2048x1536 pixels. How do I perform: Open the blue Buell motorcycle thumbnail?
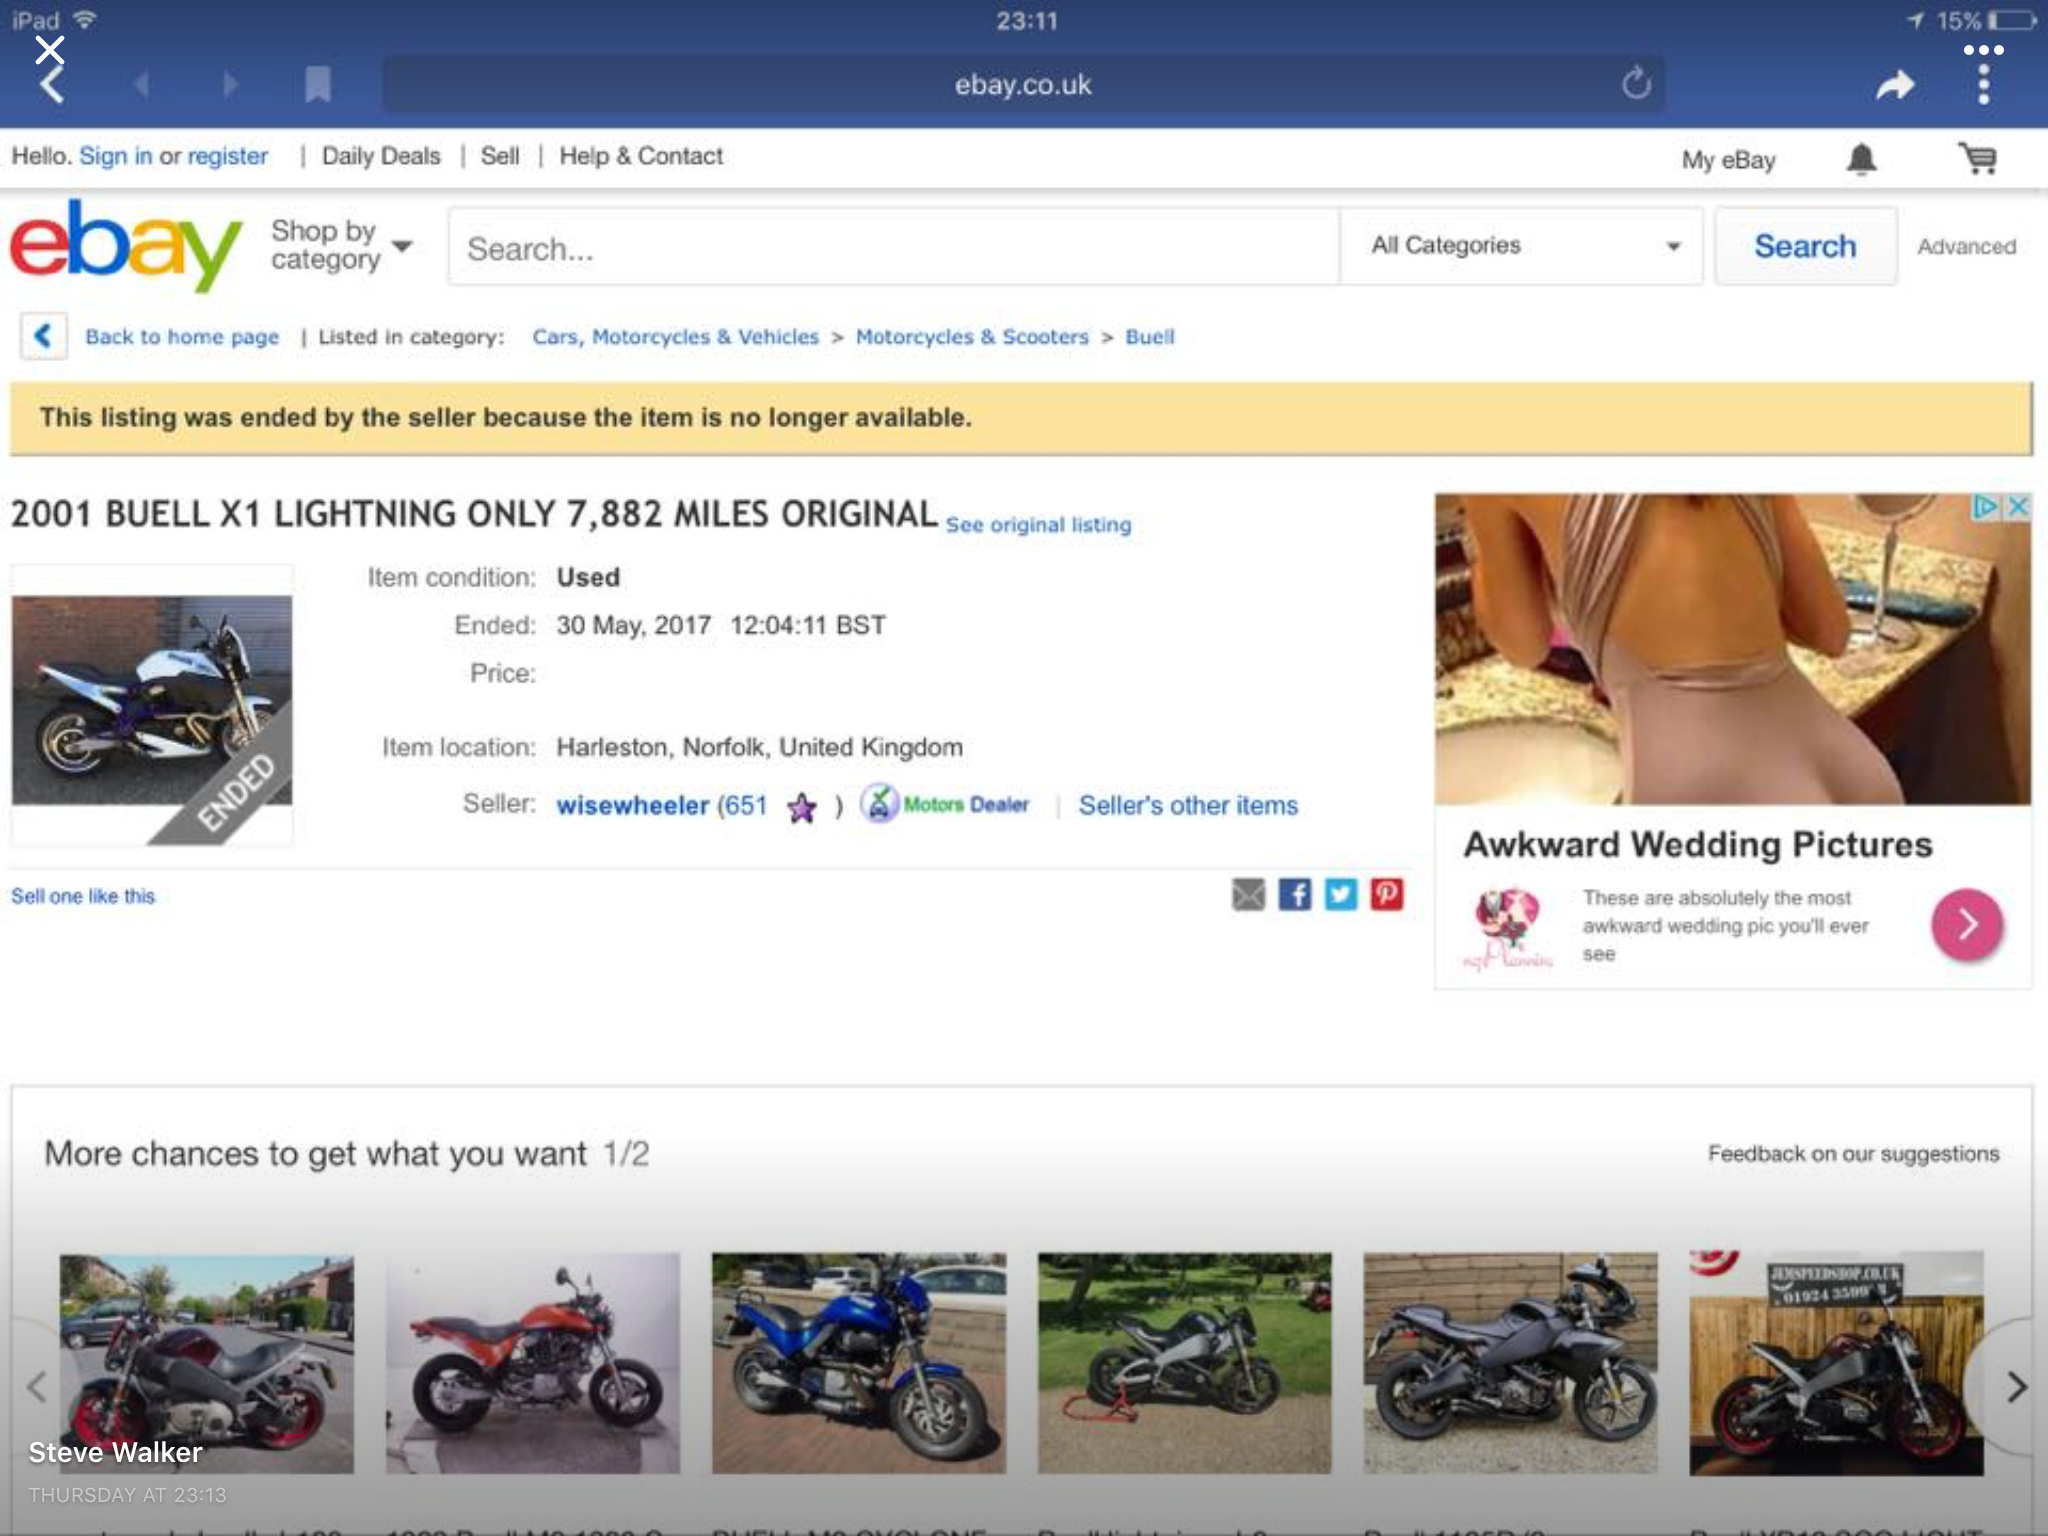(858, 1362)
